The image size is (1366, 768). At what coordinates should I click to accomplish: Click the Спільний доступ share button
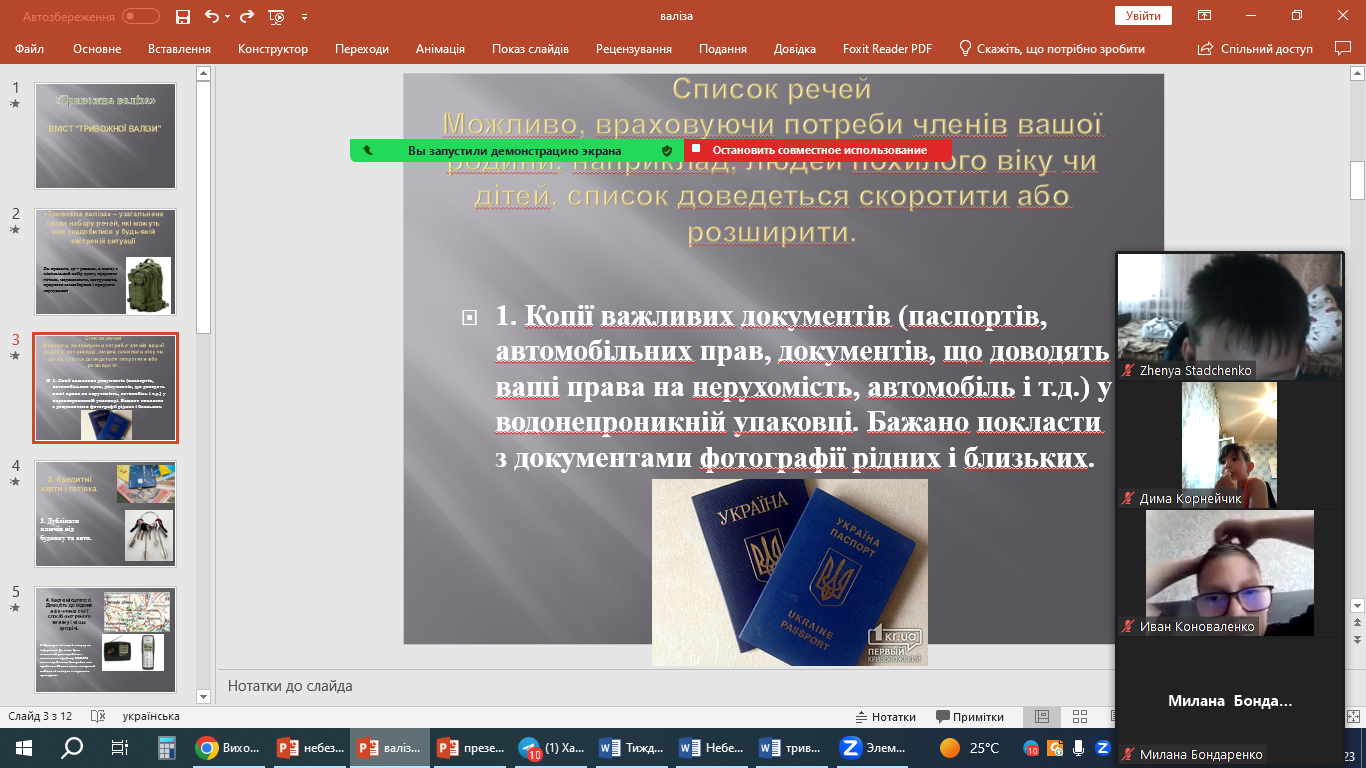[x=1256, y=48]
